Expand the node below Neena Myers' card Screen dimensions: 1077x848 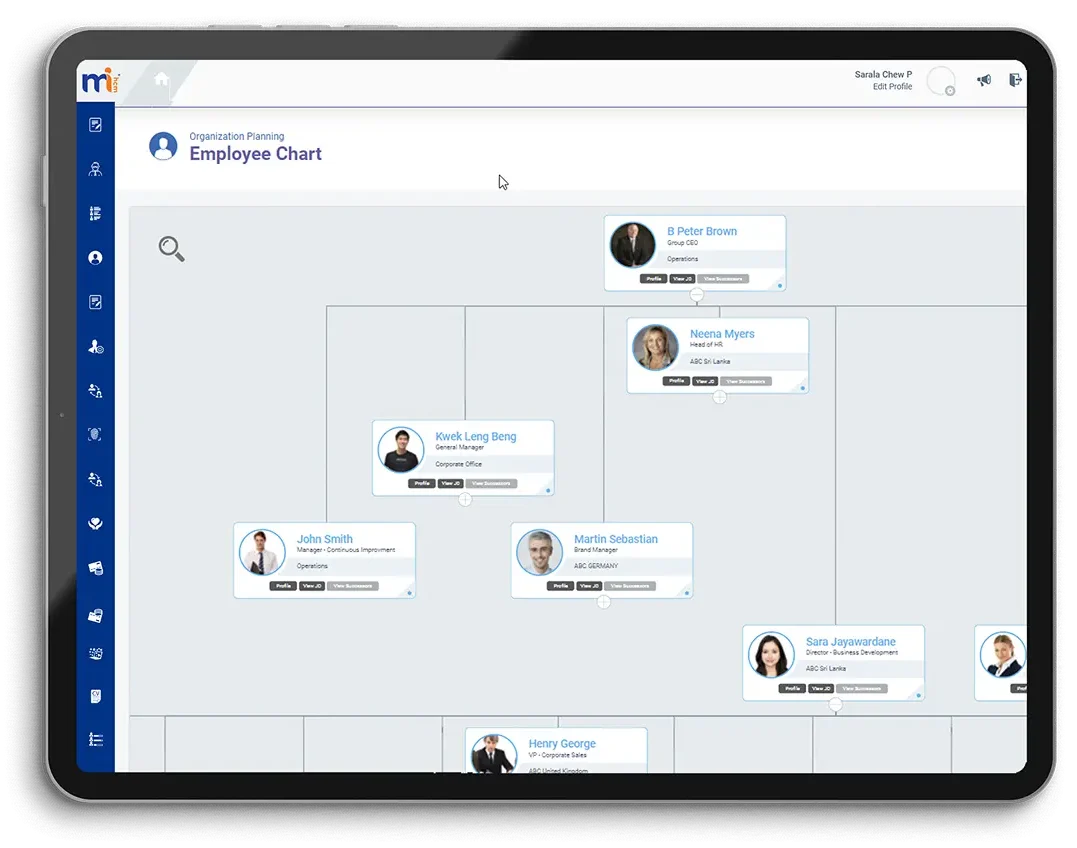pos(719,396)
